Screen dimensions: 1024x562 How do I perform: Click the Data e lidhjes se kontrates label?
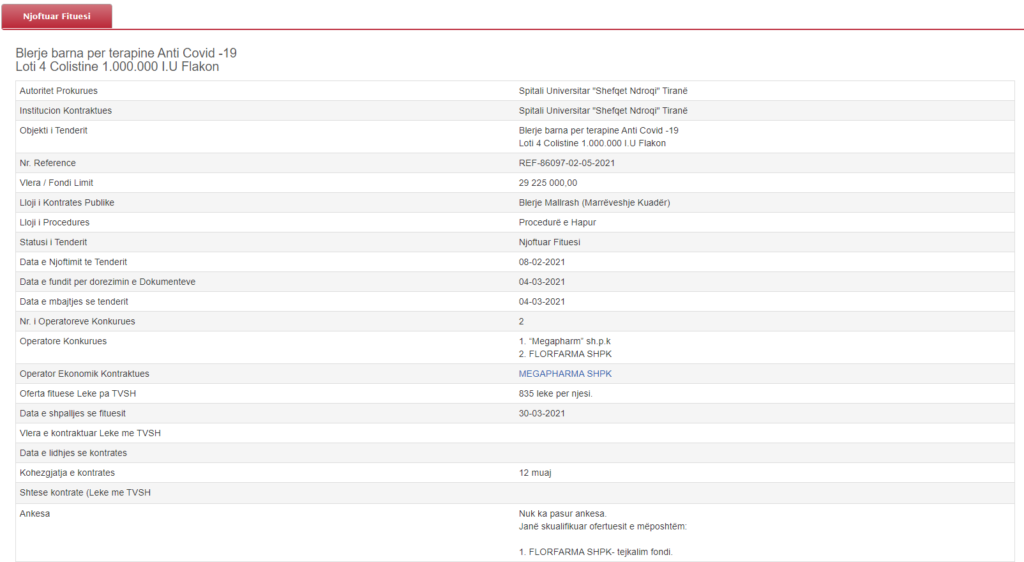pyautogui.click(x=73, y=453)
